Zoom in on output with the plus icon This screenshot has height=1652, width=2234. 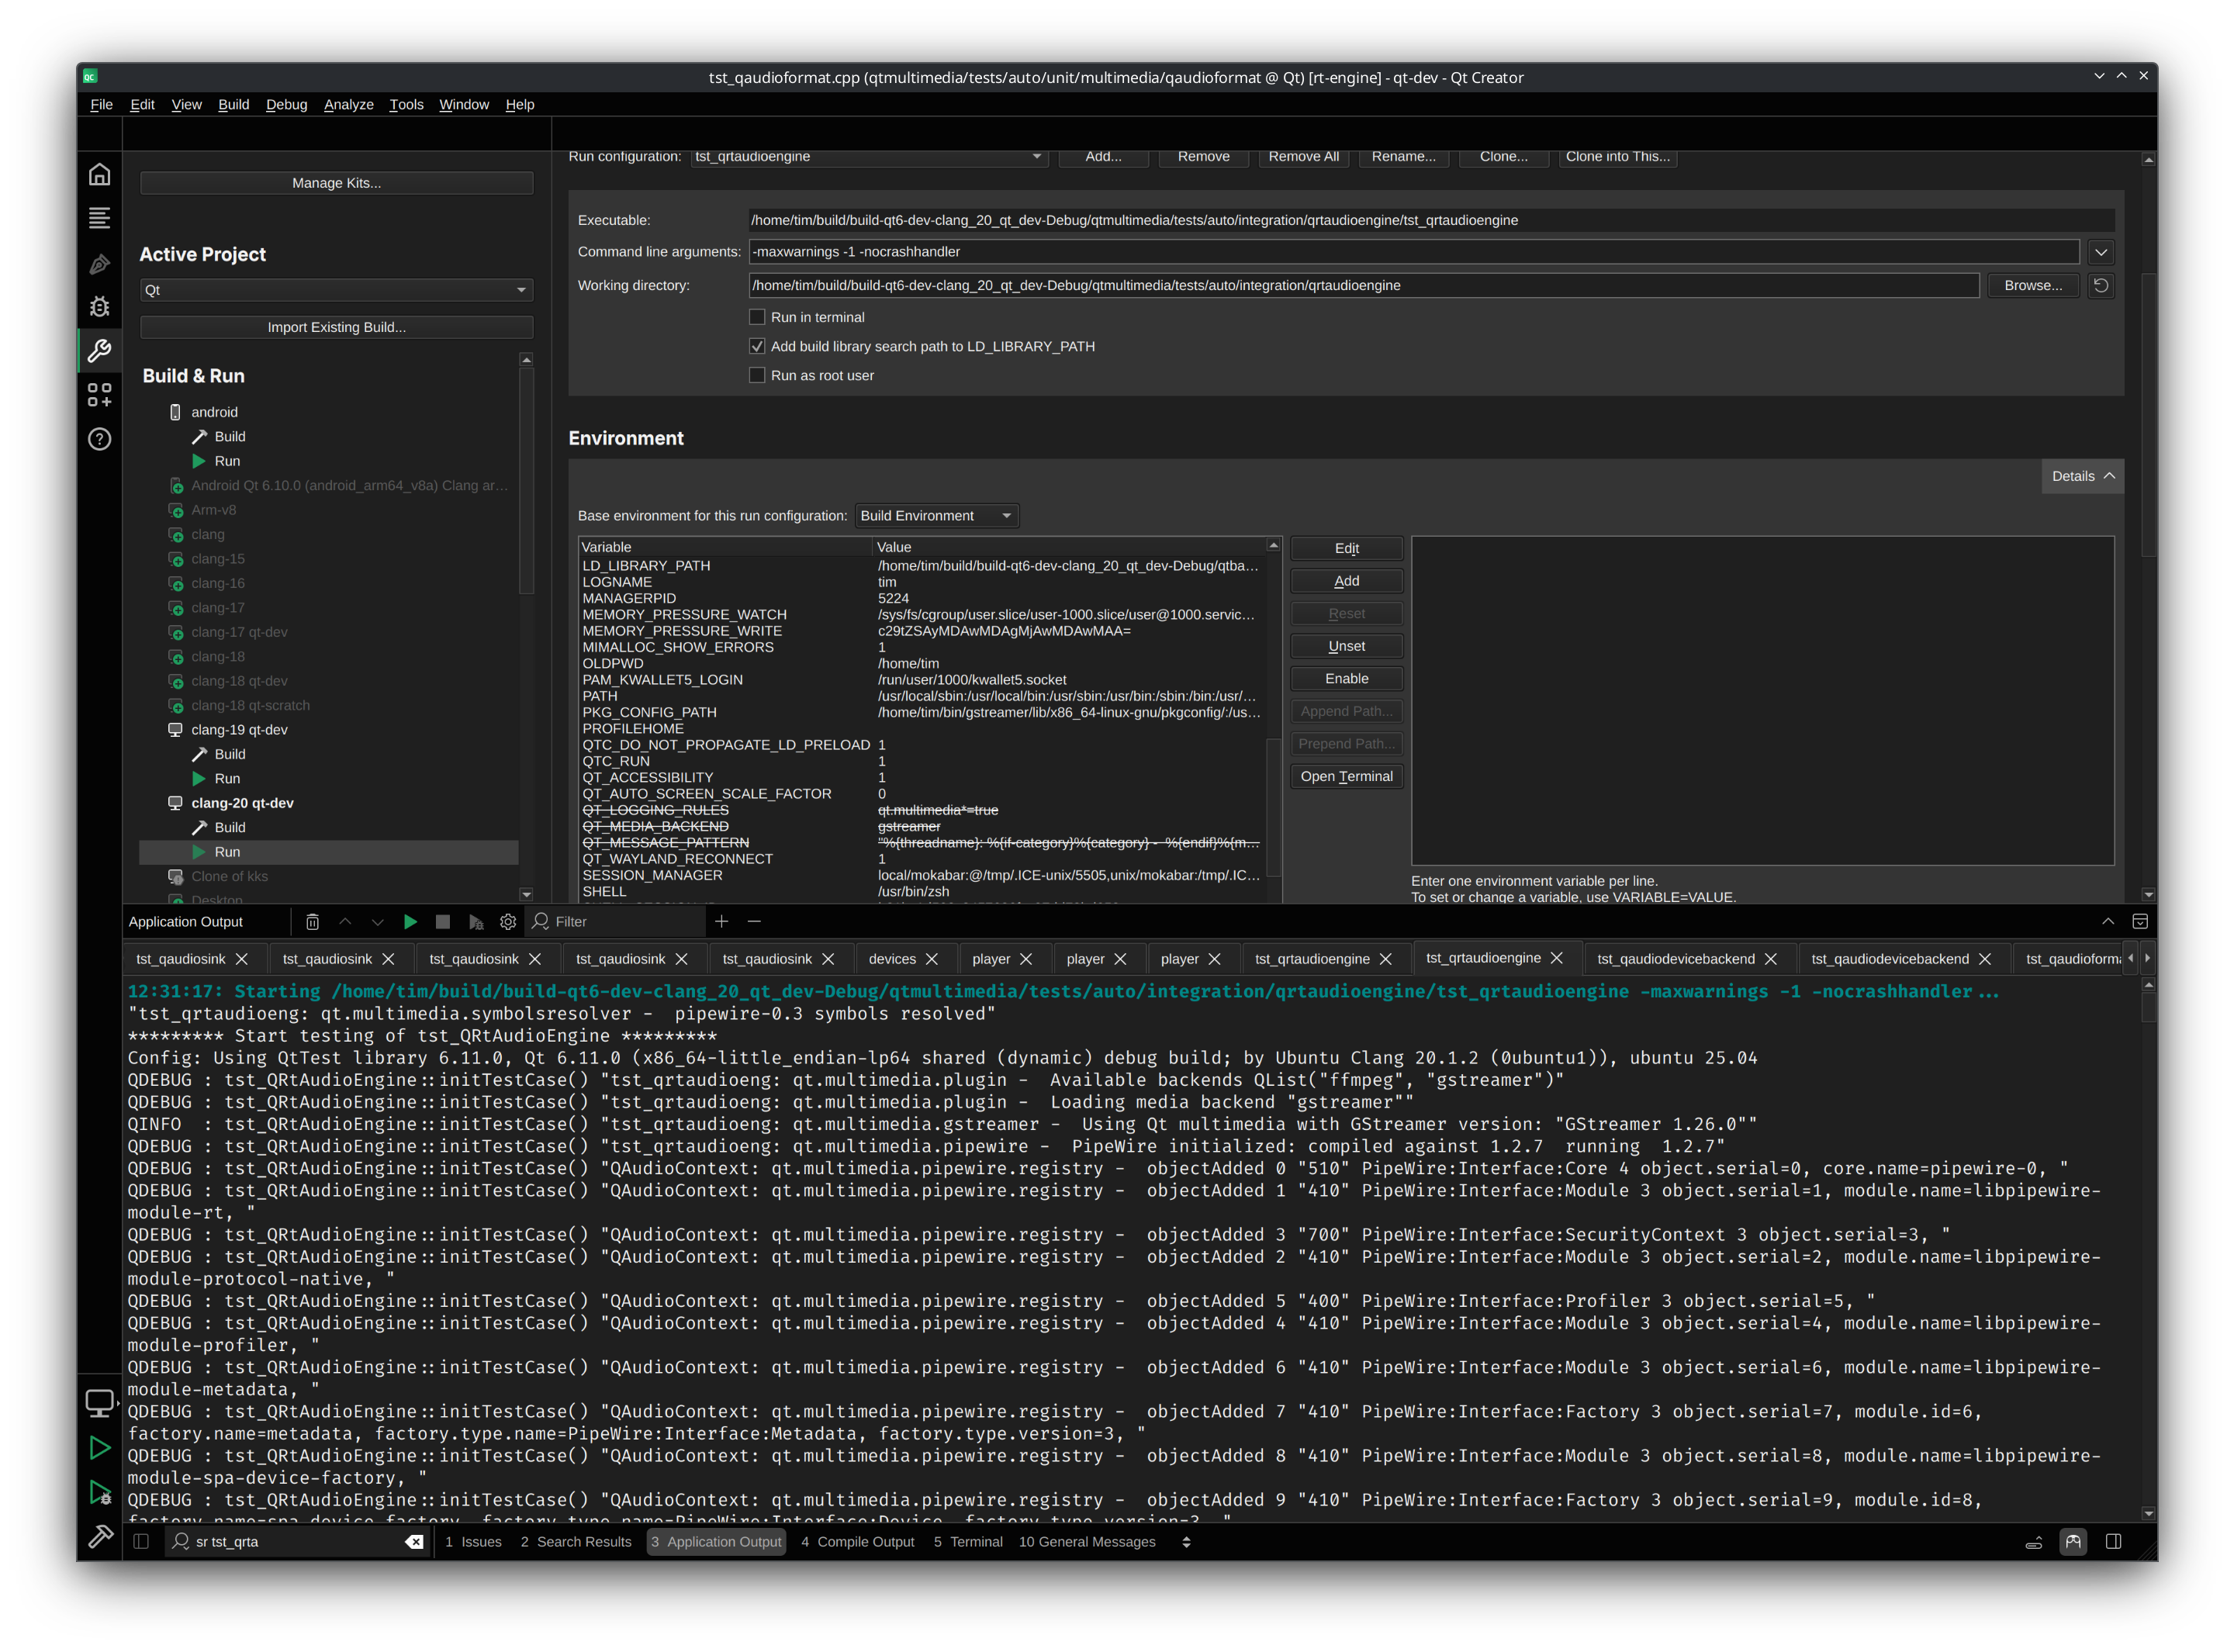click(x=721, y=922)
